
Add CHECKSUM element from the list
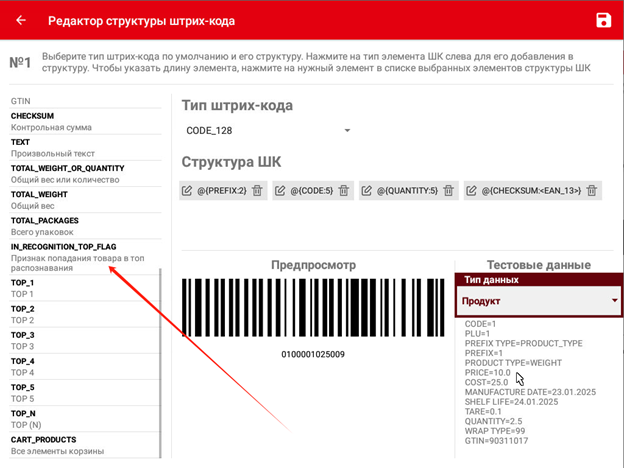tap(80, 122)
